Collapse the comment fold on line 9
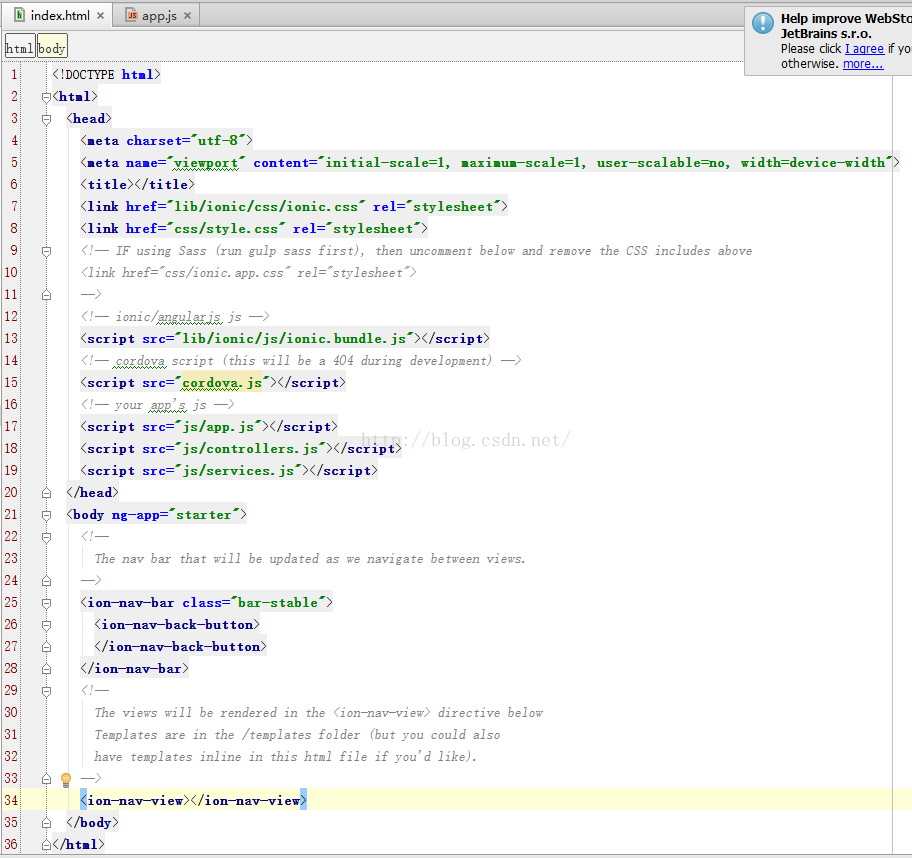Screen dimensions: 912x858 point(47,251)
